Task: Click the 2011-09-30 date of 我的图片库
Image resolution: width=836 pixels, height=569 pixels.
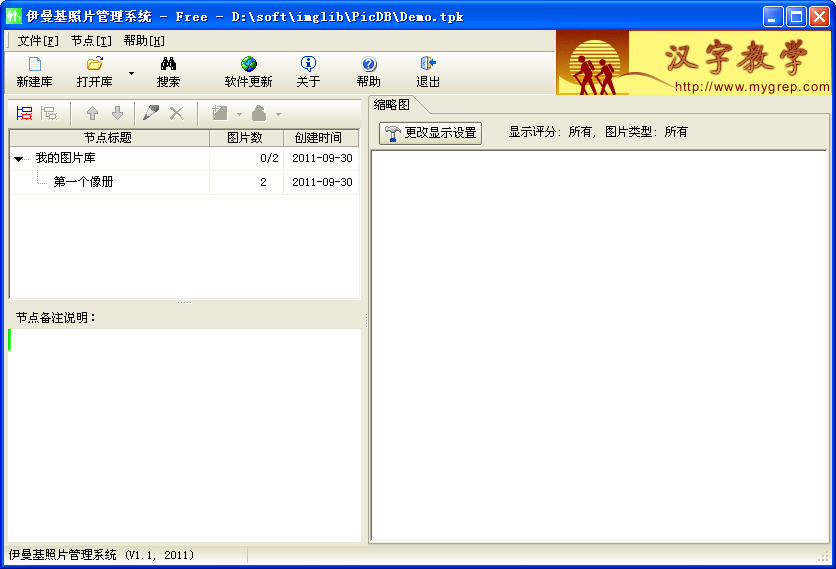Action: click(322, 158)
